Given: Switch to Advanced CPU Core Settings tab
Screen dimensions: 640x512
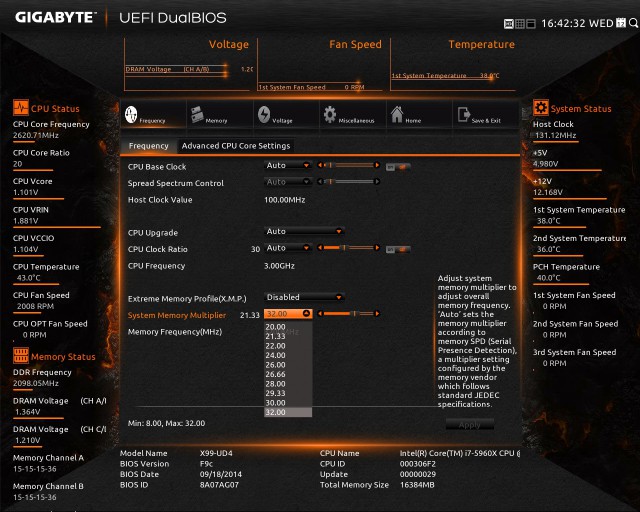Looking at the screenshot, I should (236, 146).
